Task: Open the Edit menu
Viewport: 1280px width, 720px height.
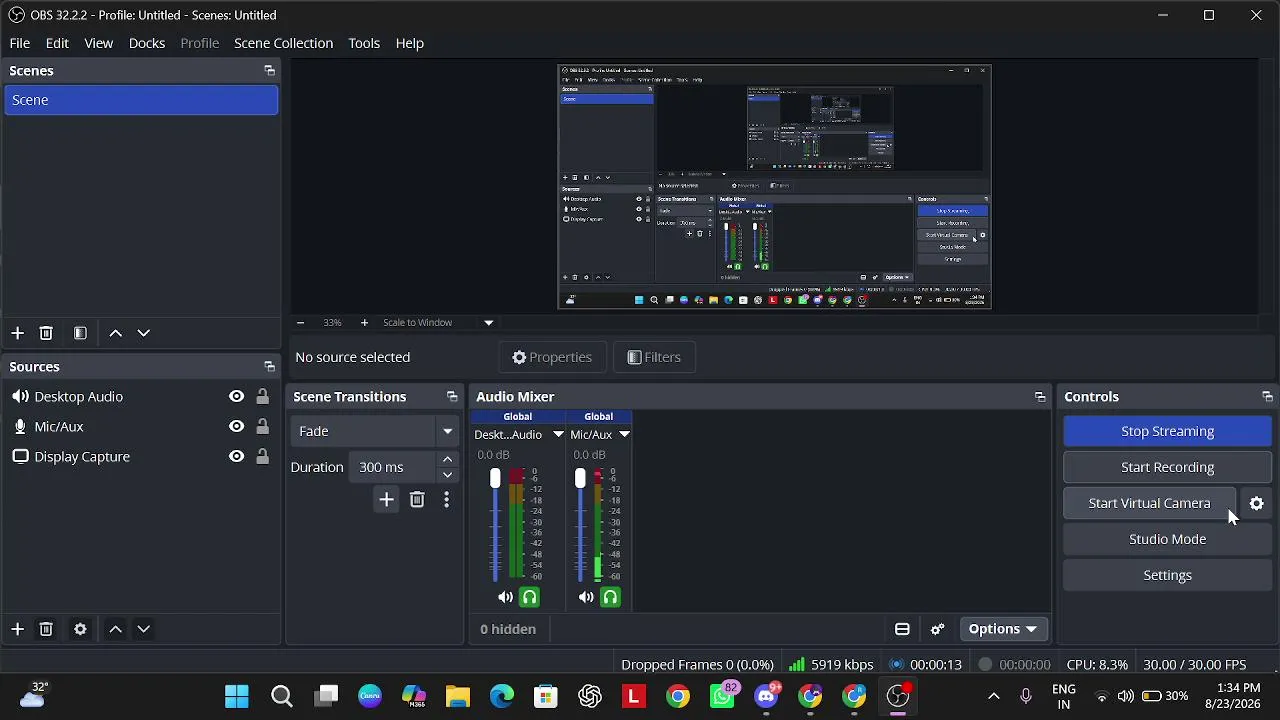Action: coord(57,43)
